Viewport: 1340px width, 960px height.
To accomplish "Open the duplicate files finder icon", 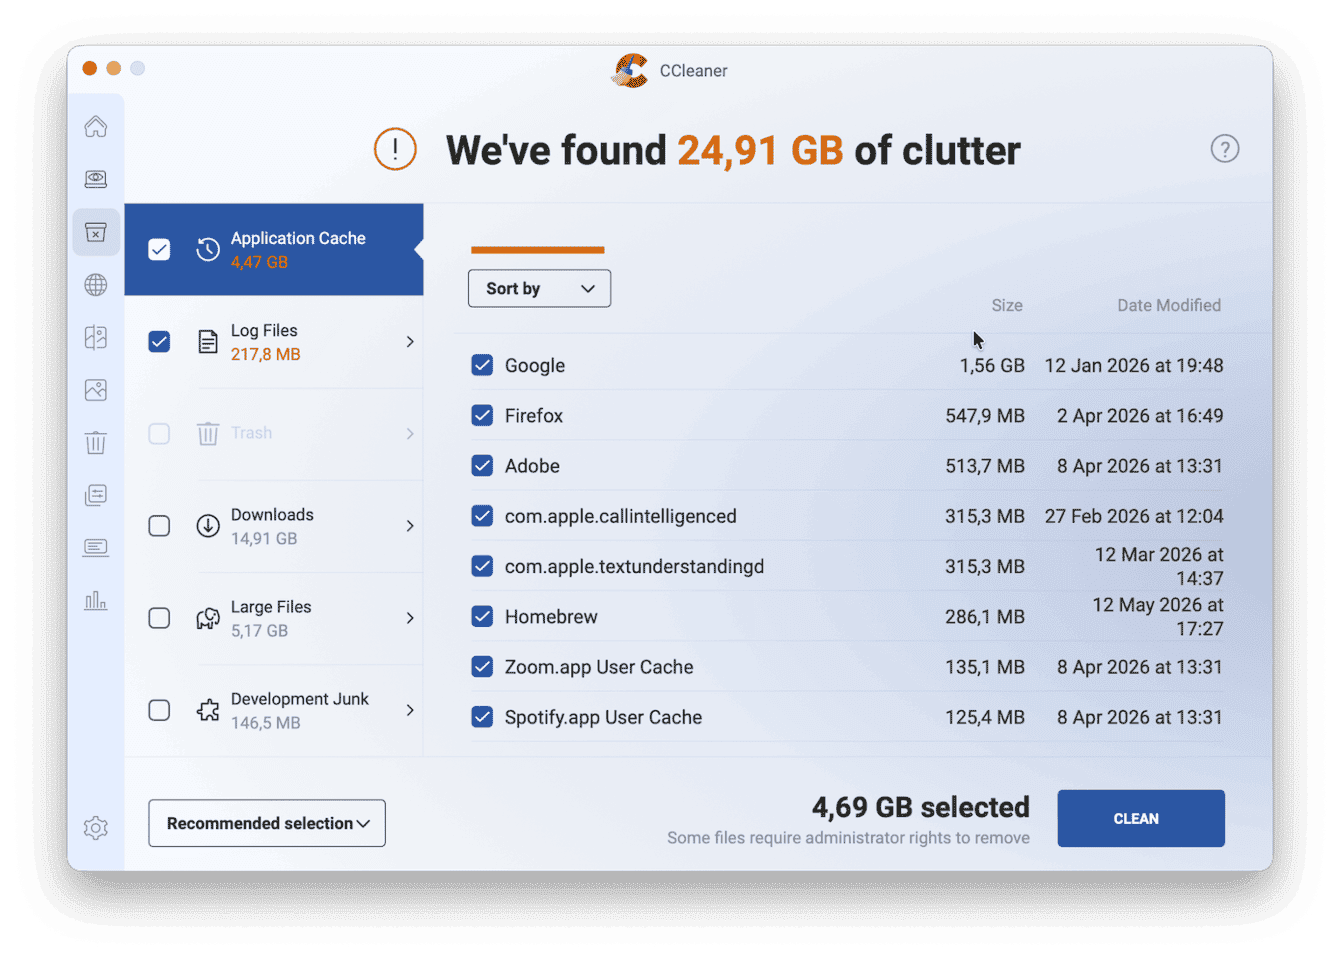I will [x=96, y=337].
